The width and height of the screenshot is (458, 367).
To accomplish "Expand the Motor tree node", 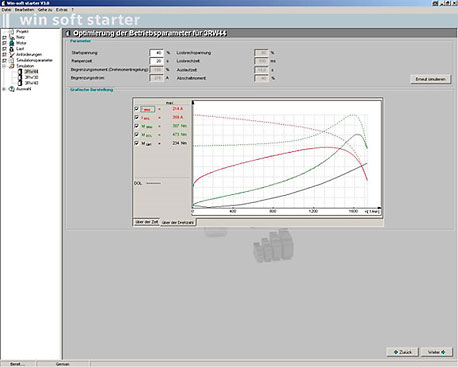I will [4, 43].
